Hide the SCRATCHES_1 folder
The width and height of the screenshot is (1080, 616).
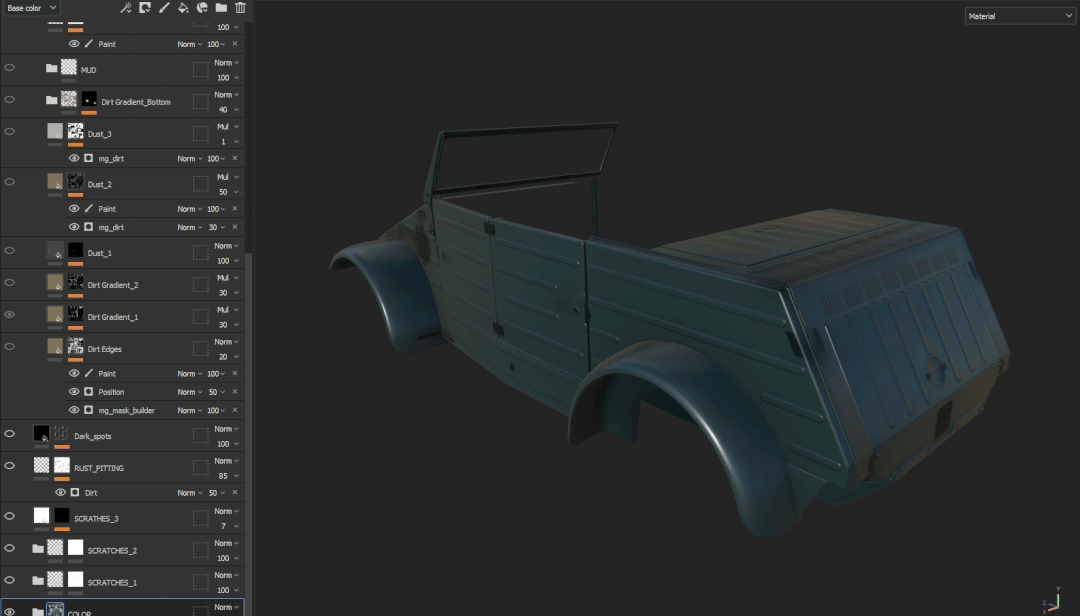tap(10, 580)
